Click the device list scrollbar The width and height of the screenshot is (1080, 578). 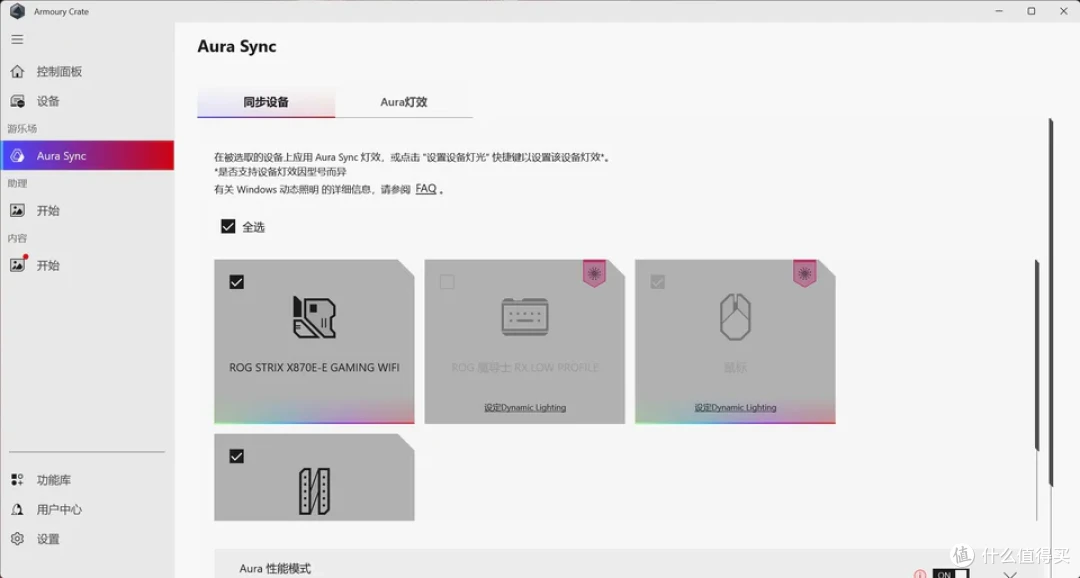(x=1037, y=355)
